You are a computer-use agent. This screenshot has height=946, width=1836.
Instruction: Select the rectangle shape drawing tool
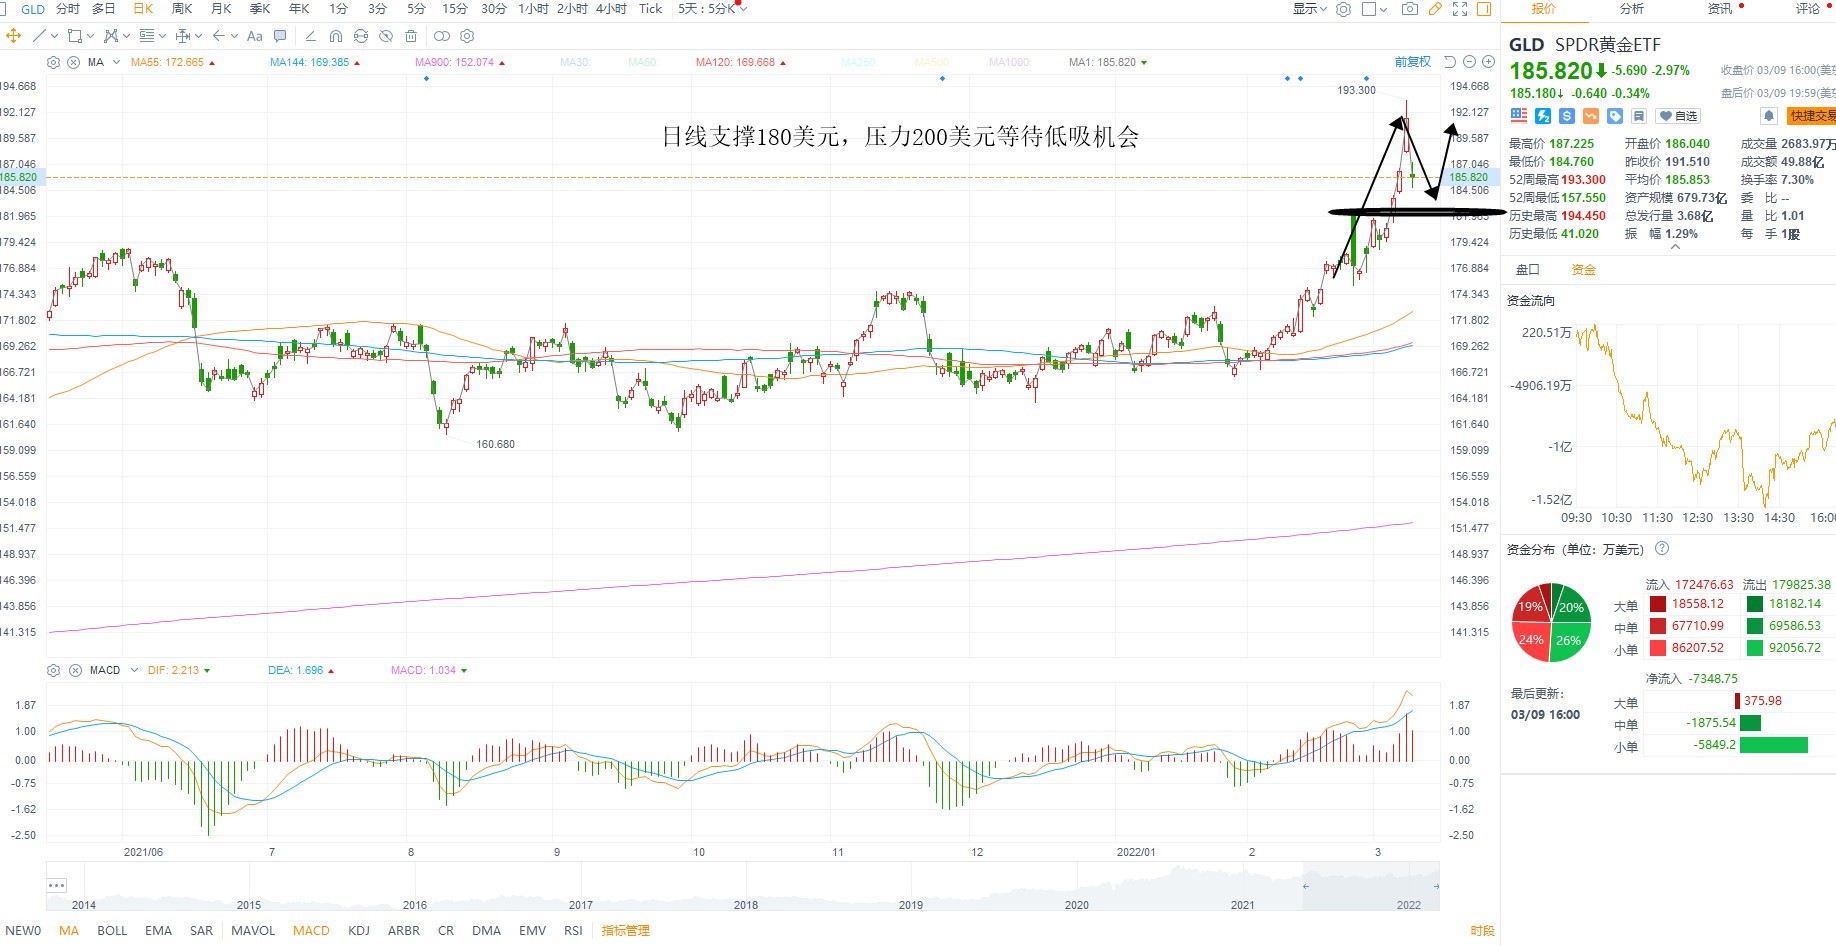75,36
